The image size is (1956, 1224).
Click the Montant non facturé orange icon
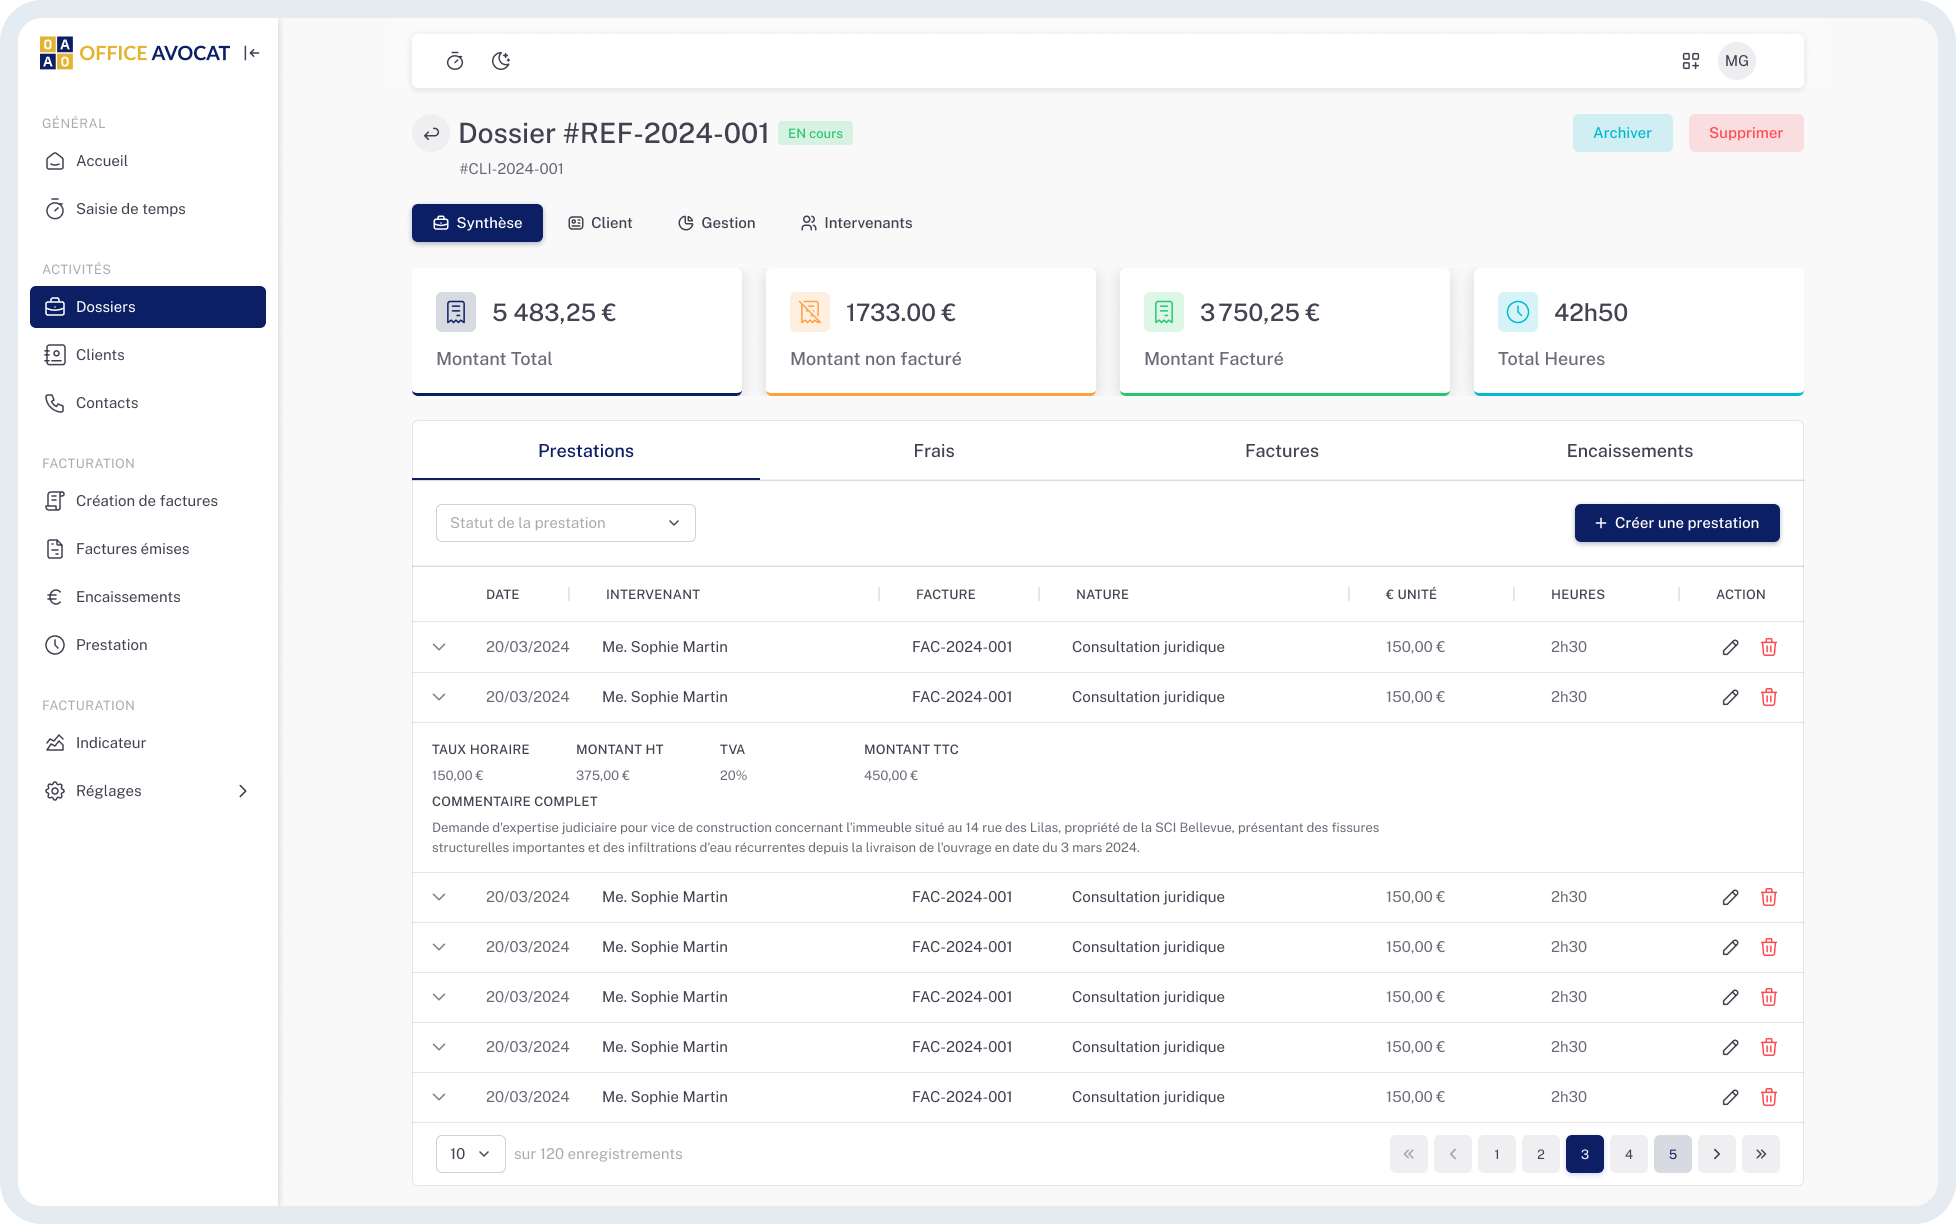810,312
